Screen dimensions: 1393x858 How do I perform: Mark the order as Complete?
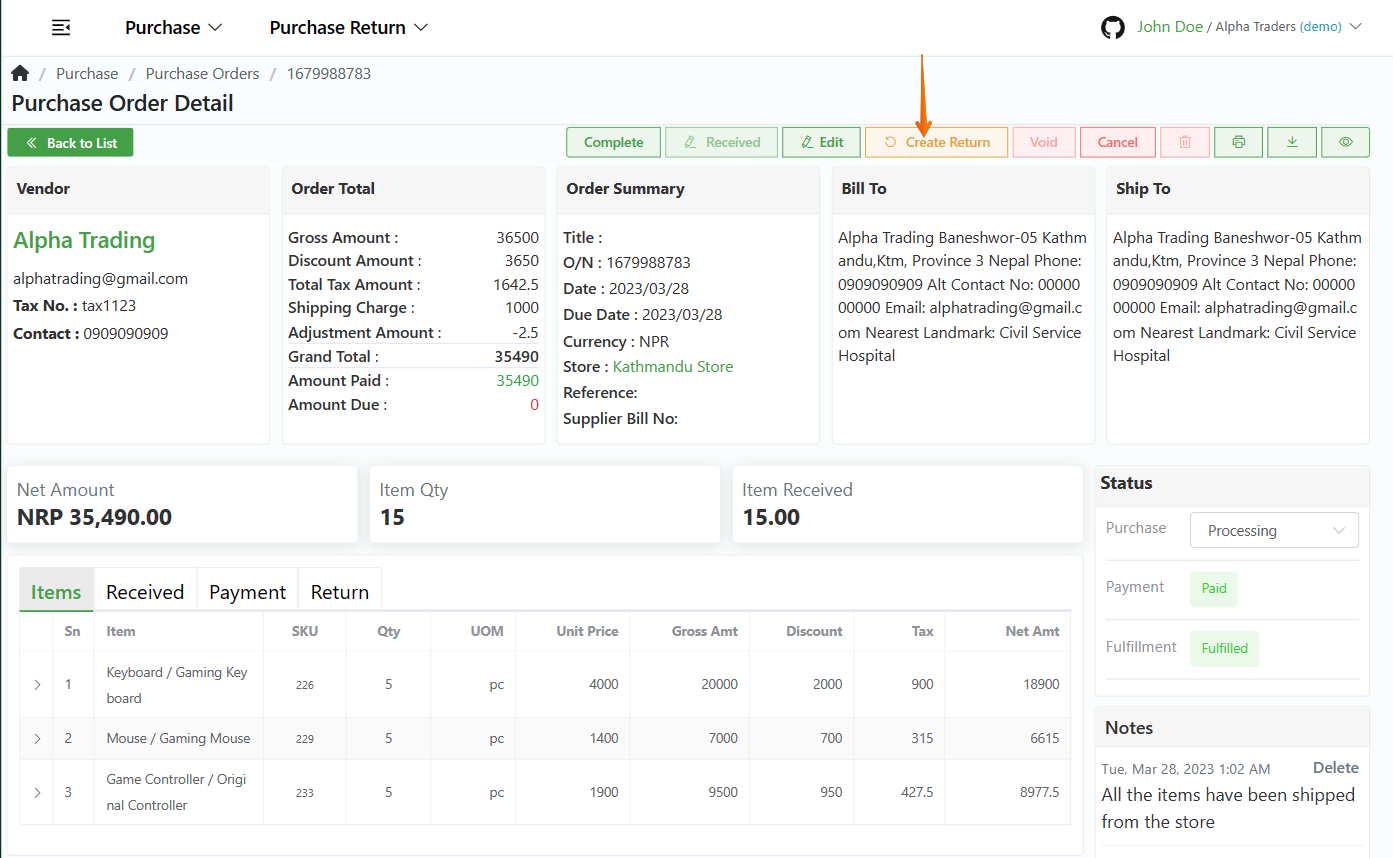(614, 142)
